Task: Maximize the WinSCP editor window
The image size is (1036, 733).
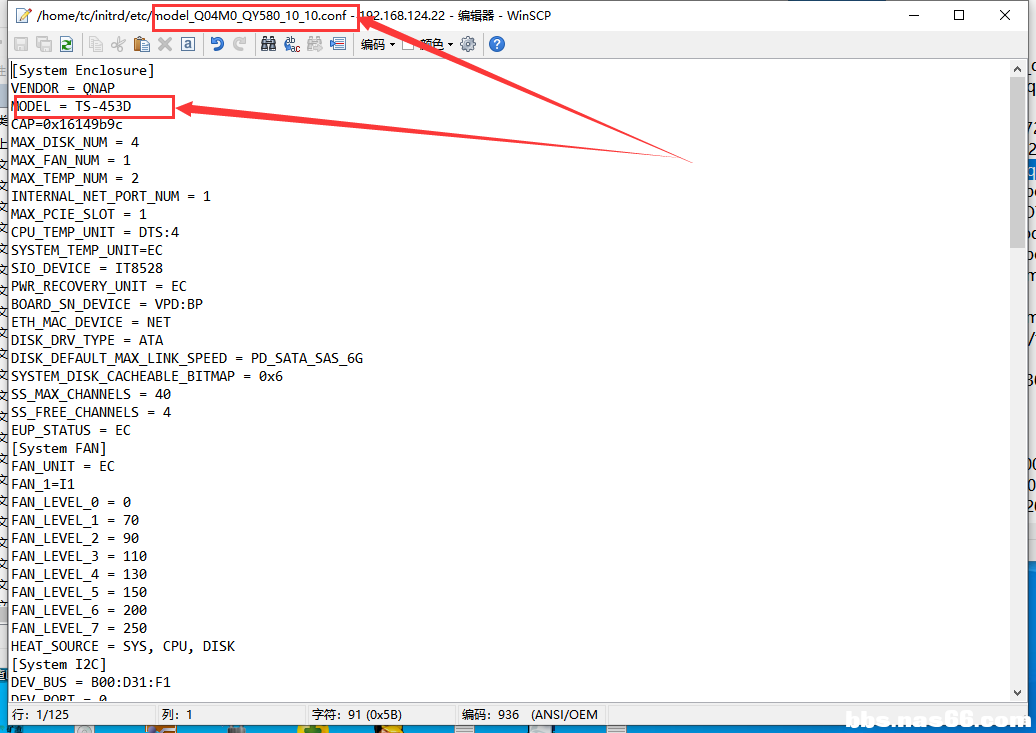Action: pos(959,15)
